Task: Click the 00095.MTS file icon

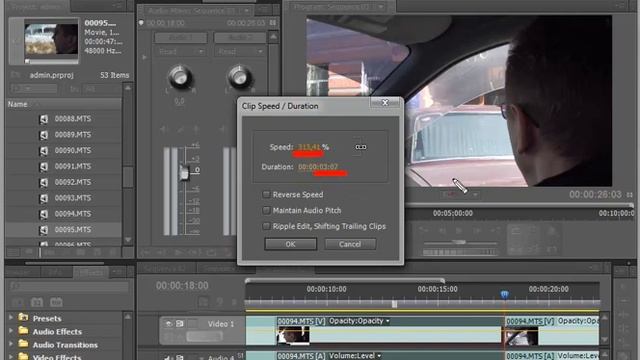Action: pyautogui.click(x=44, y=230)
